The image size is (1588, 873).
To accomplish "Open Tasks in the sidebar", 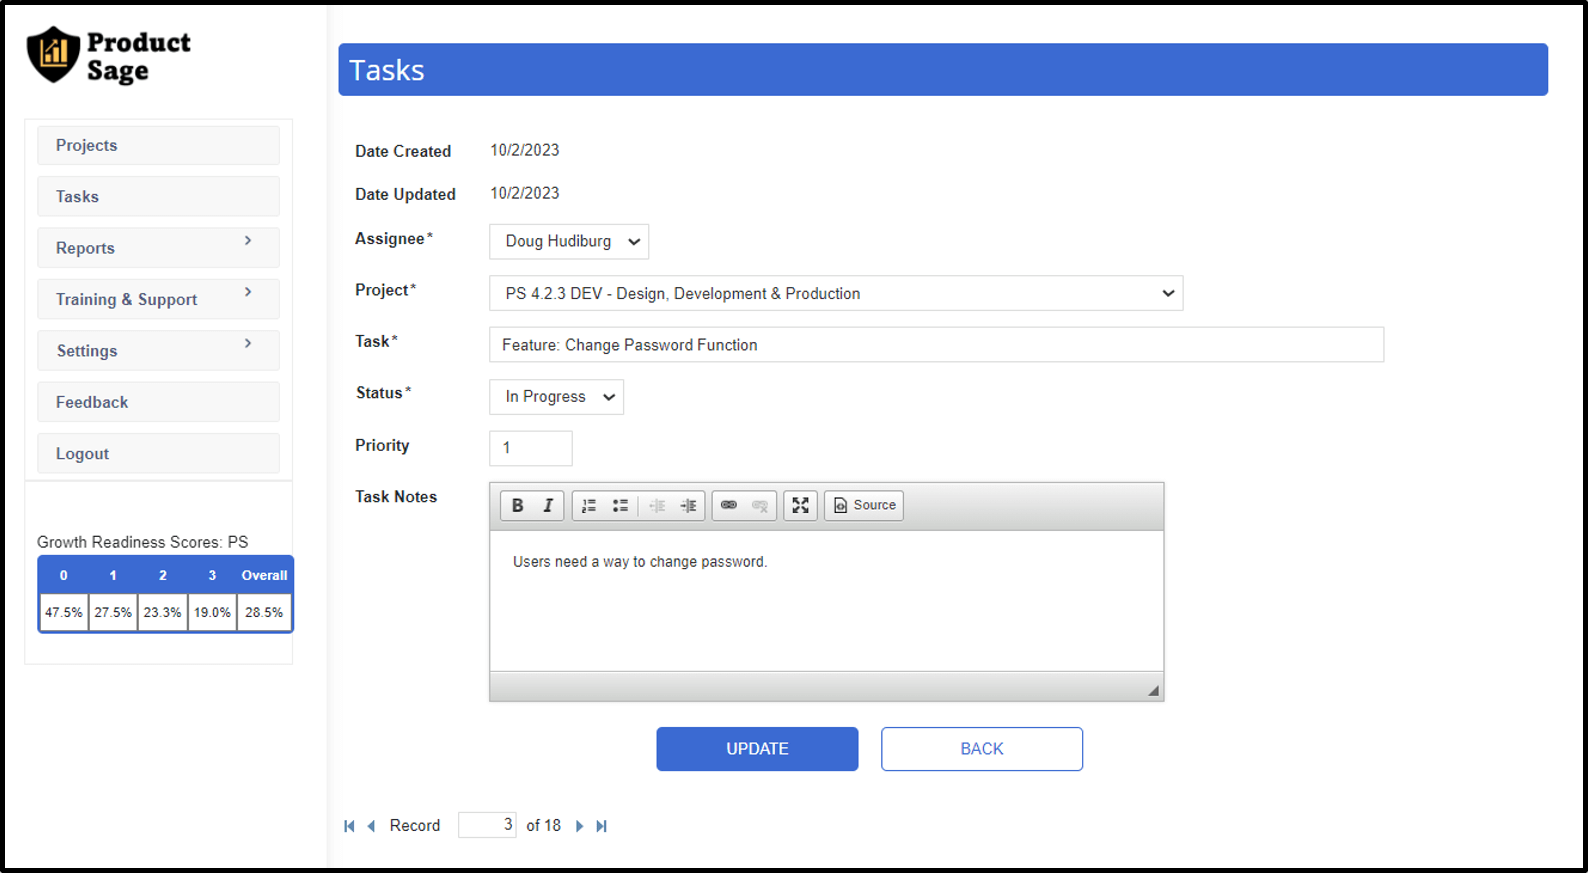I will click(159, 197).
